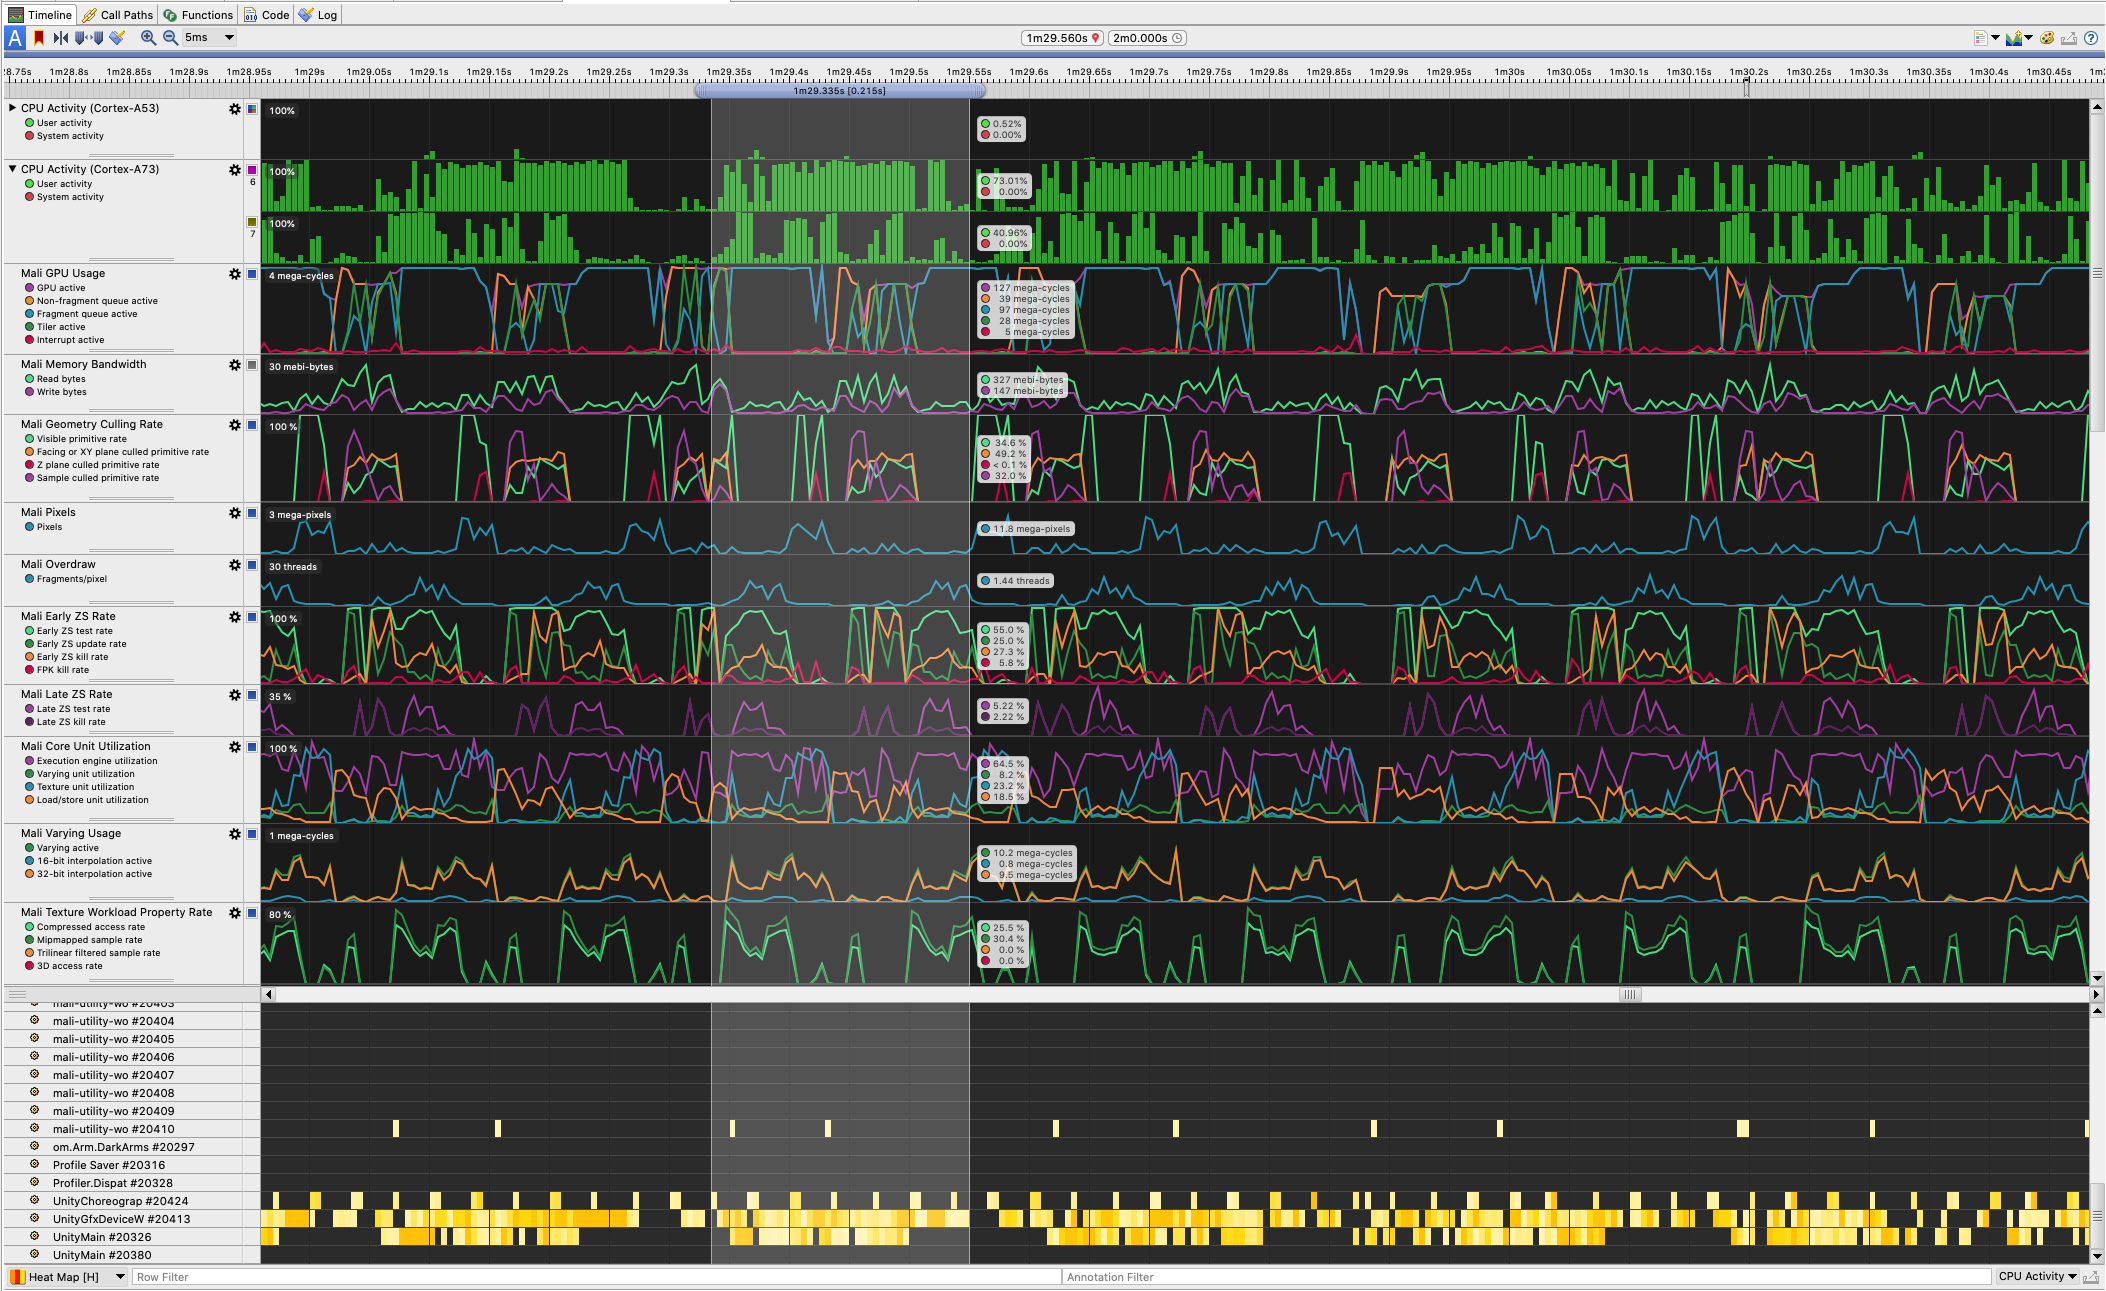
Task: Open the Mali GPU Usage chart gear settings
Action: 235,272
